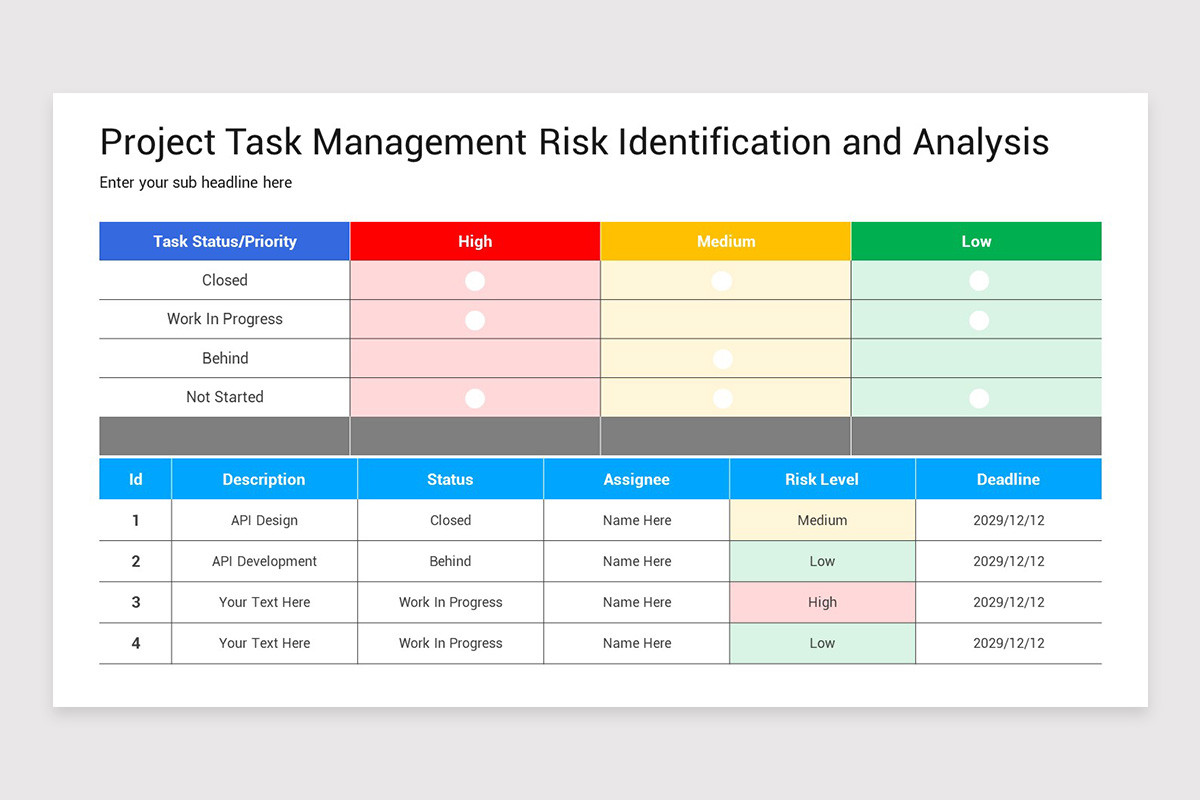This screenshot has height=800, width=1200.
Task: Select the API Development description cell
Action: point(263,561)
